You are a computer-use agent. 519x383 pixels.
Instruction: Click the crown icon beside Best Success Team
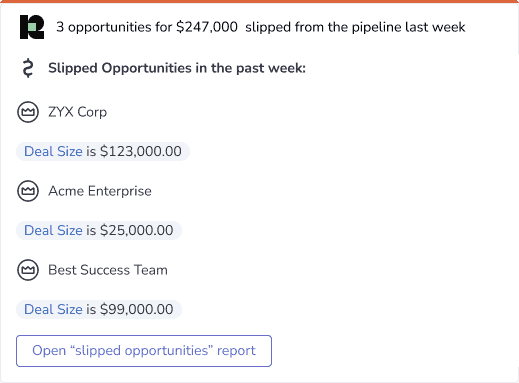(28, 270)
